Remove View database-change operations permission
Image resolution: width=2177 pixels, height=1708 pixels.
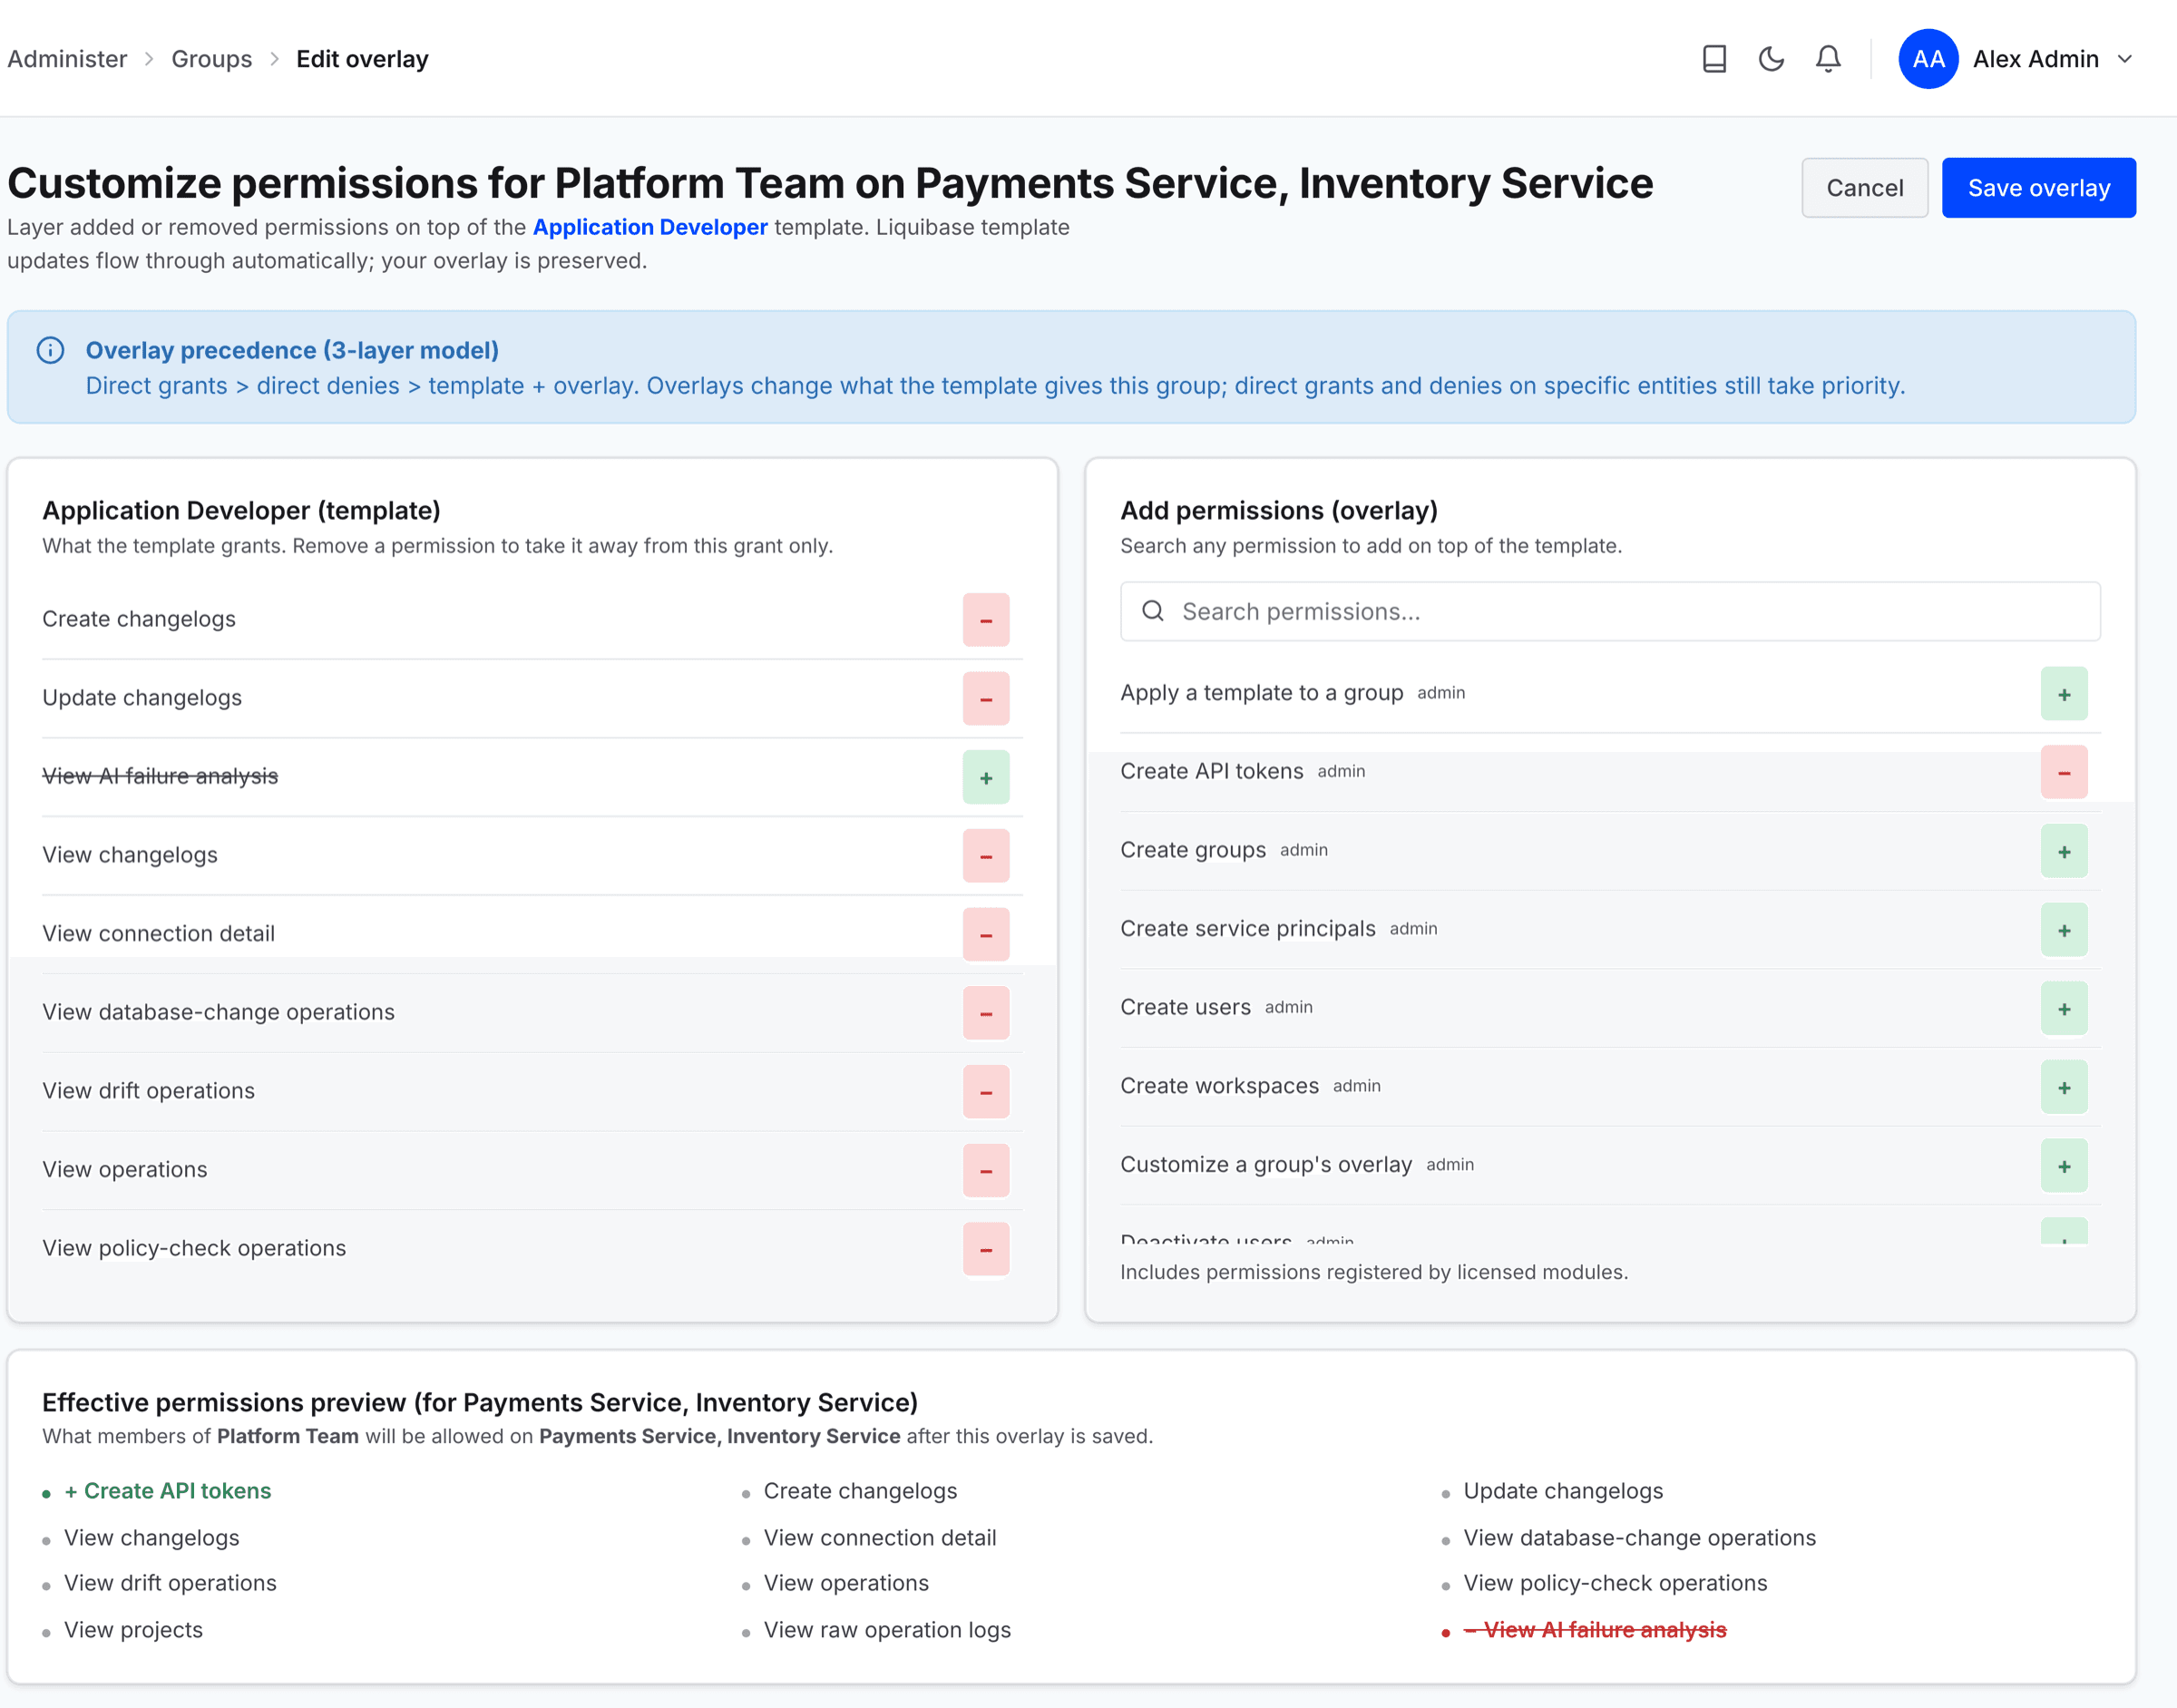pyautogui.click(x=986, y=1013)
